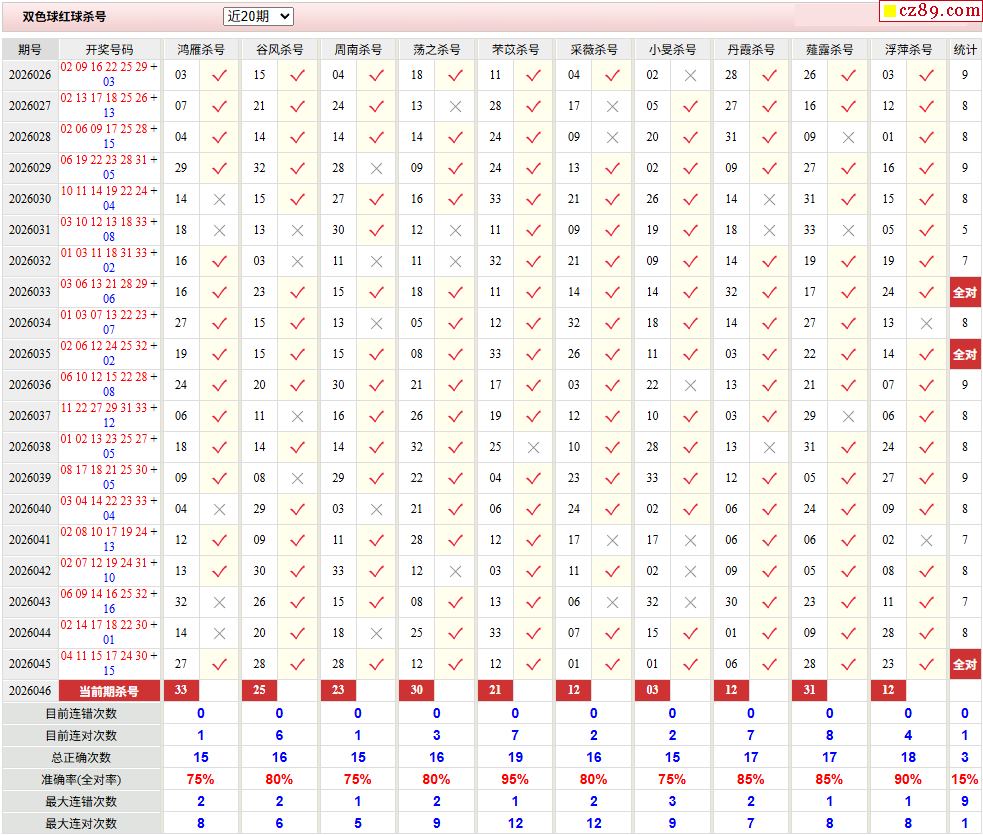Click the 全对 badge in row 2026033
This screenshot has width=983, height=835.
(964, 292)
